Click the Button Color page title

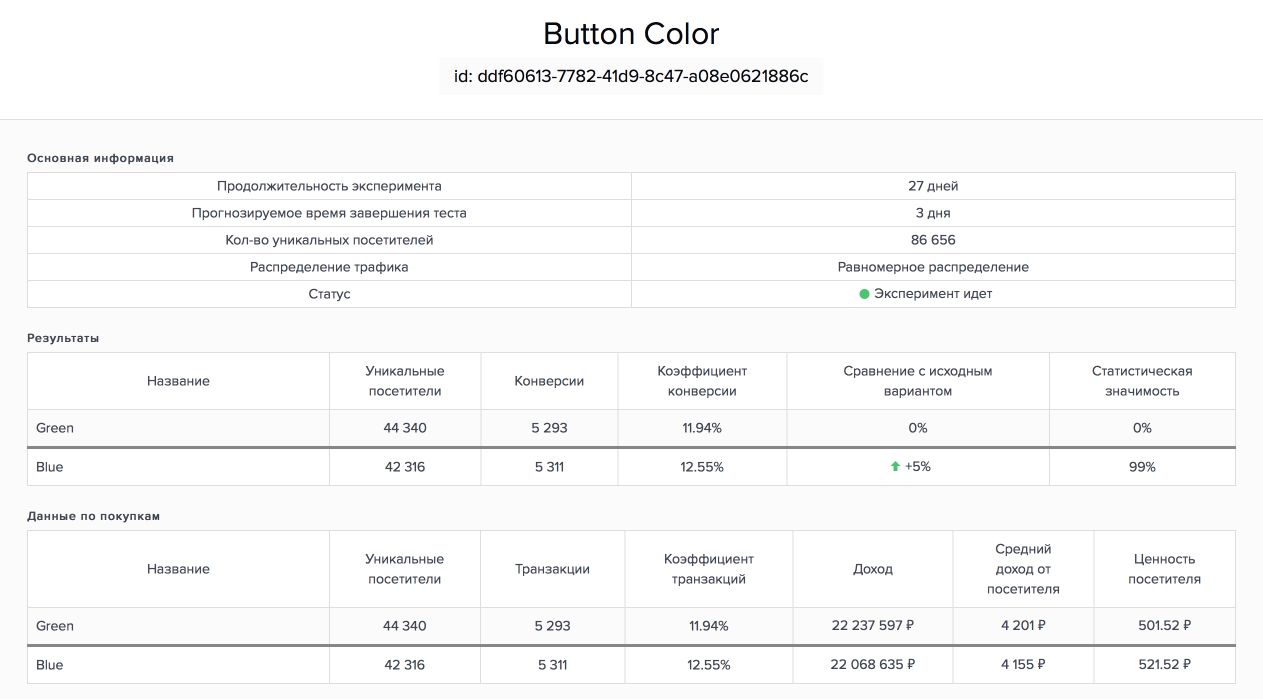pos(631,33)
